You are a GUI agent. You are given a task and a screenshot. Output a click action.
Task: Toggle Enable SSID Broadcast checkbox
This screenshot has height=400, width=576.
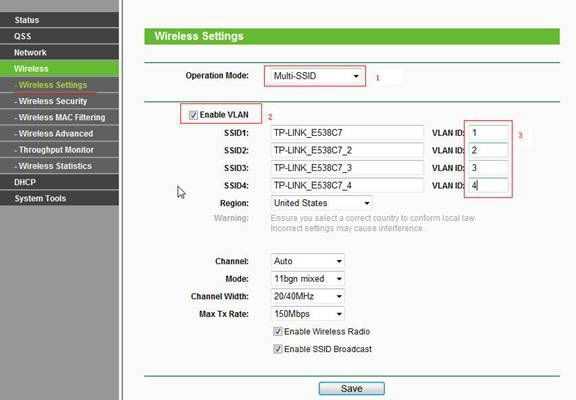click(x=278, y=349)
